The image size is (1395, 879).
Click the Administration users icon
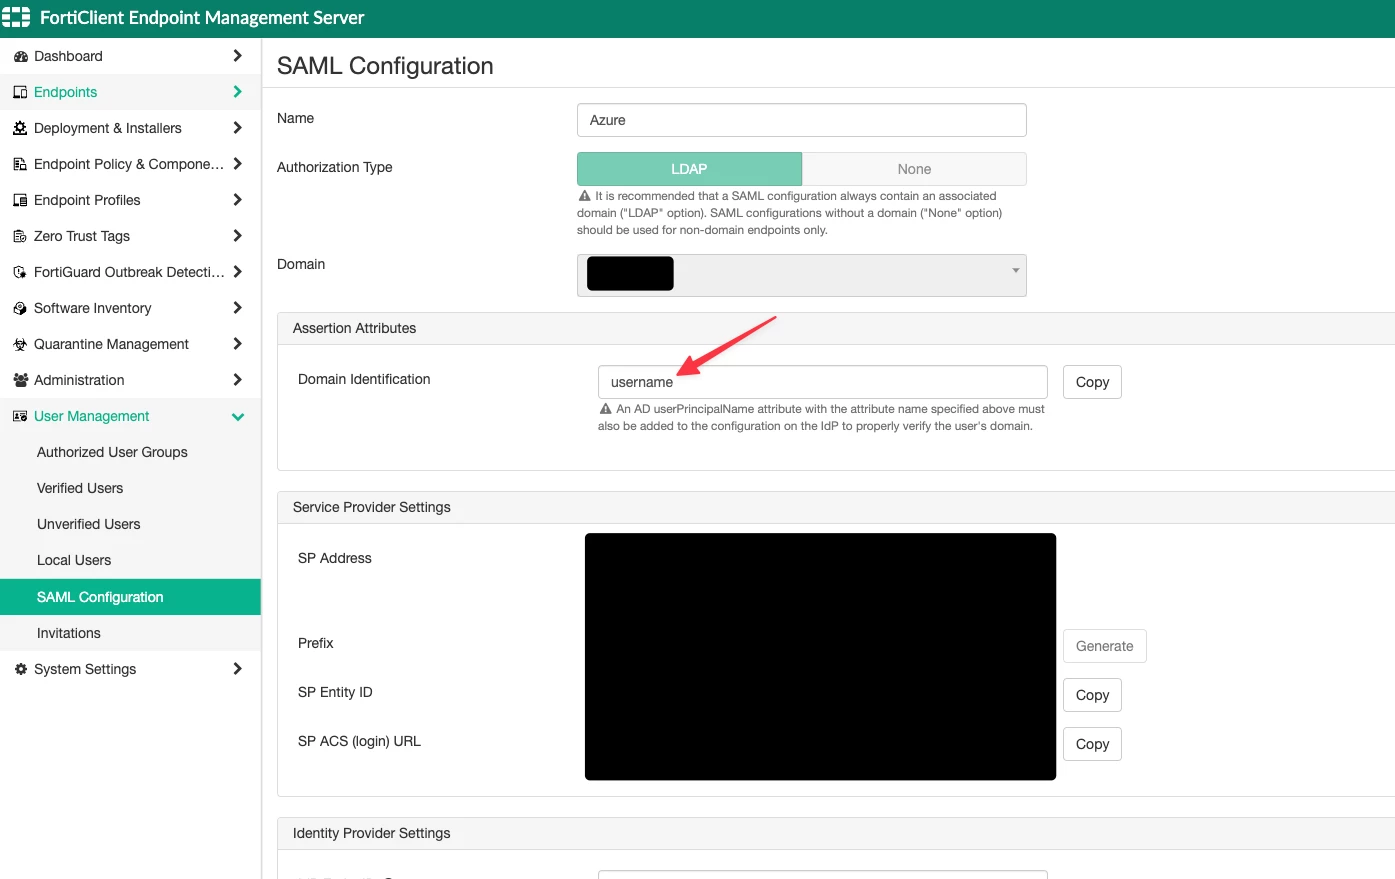point(20,381)
